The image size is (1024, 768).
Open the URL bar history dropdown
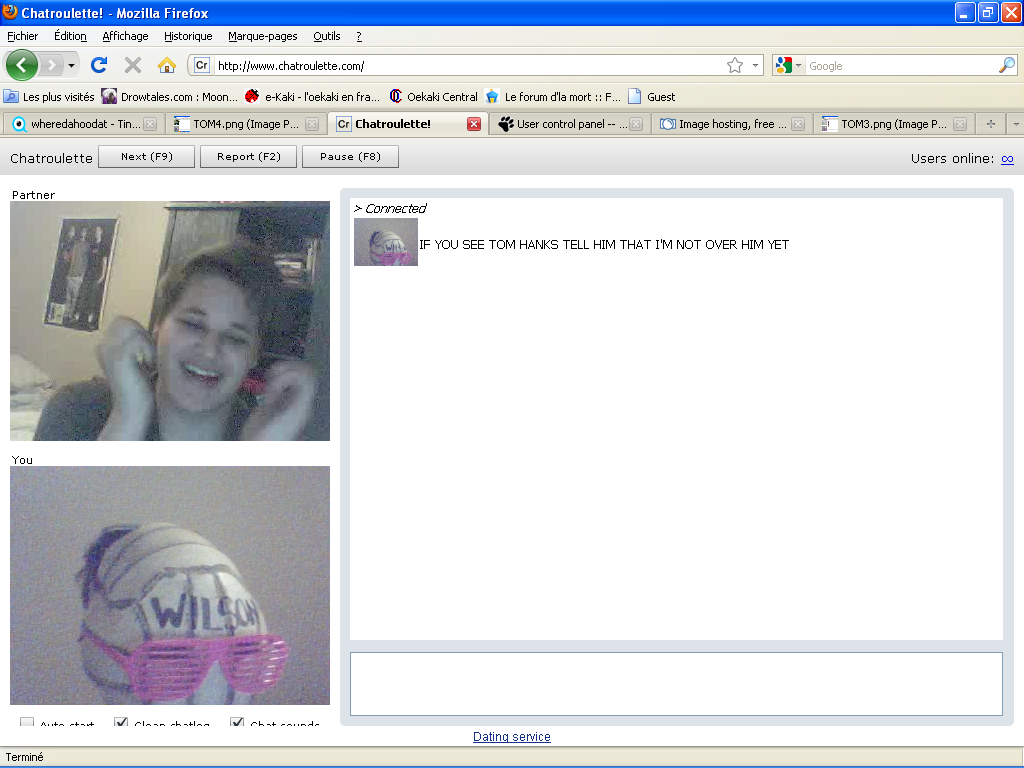click(x=755, y=66)
